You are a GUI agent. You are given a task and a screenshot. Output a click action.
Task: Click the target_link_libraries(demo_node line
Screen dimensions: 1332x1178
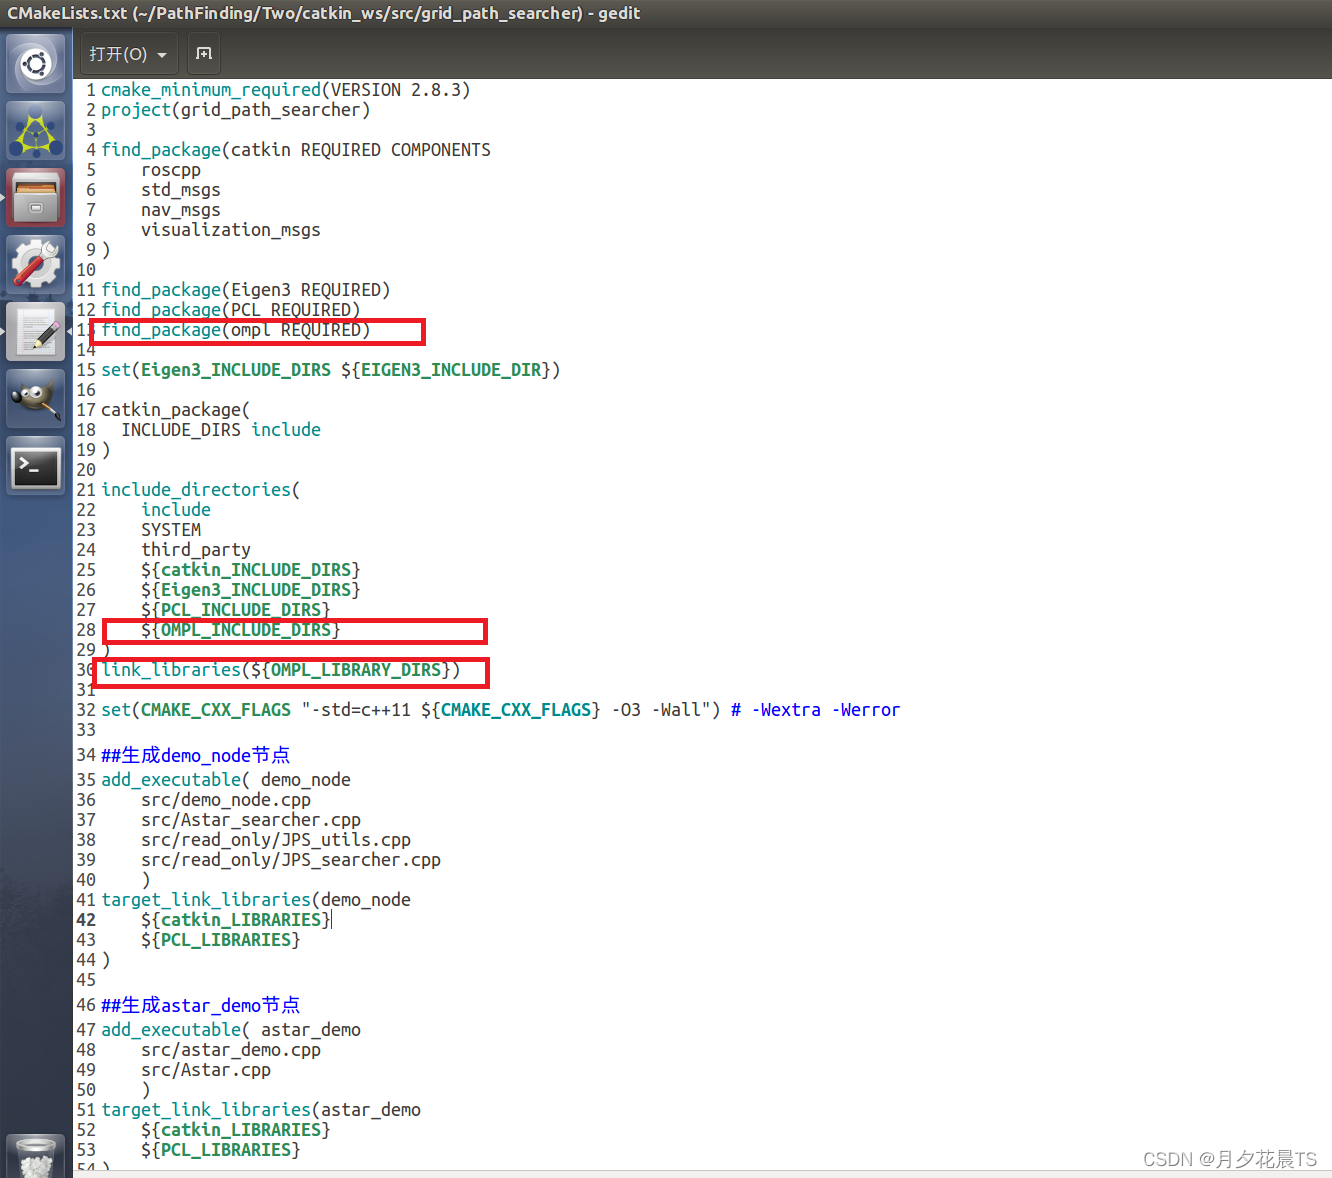(256, 900)
